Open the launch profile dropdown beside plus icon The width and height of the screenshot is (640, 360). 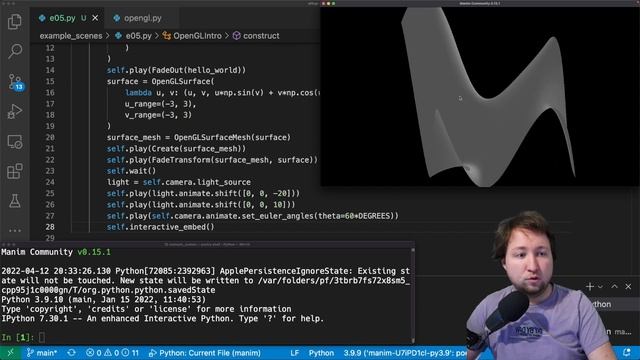(600, 287)
